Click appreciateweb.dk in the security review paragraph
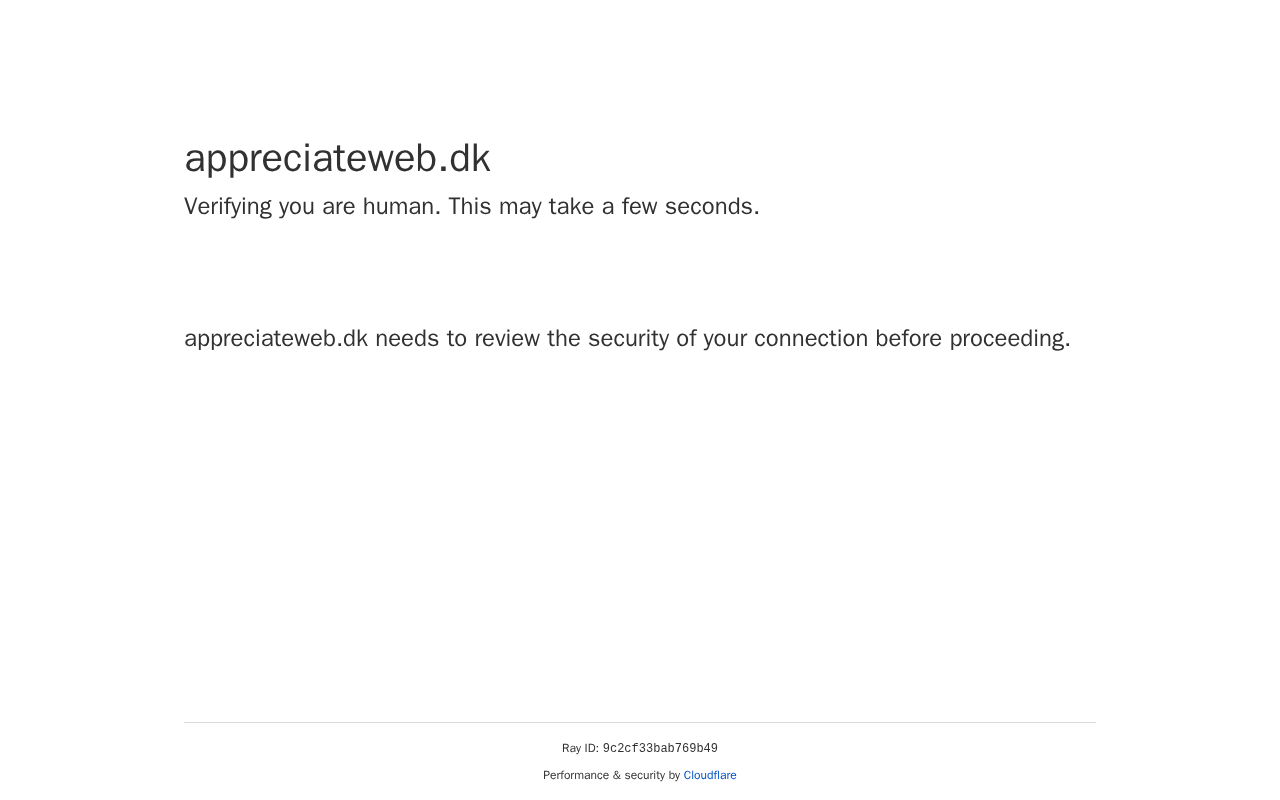This screenshot has width=1280, height=800. tap(276, 339)
